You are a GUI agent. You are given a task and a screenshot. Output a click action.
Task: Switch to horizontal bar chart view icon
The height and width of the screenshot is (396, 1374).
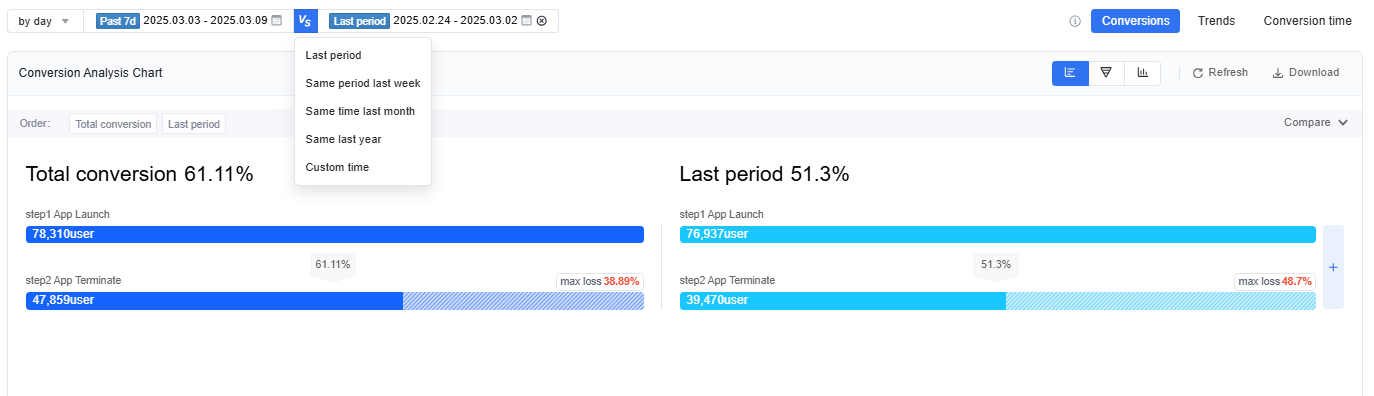pos(1070,73)
